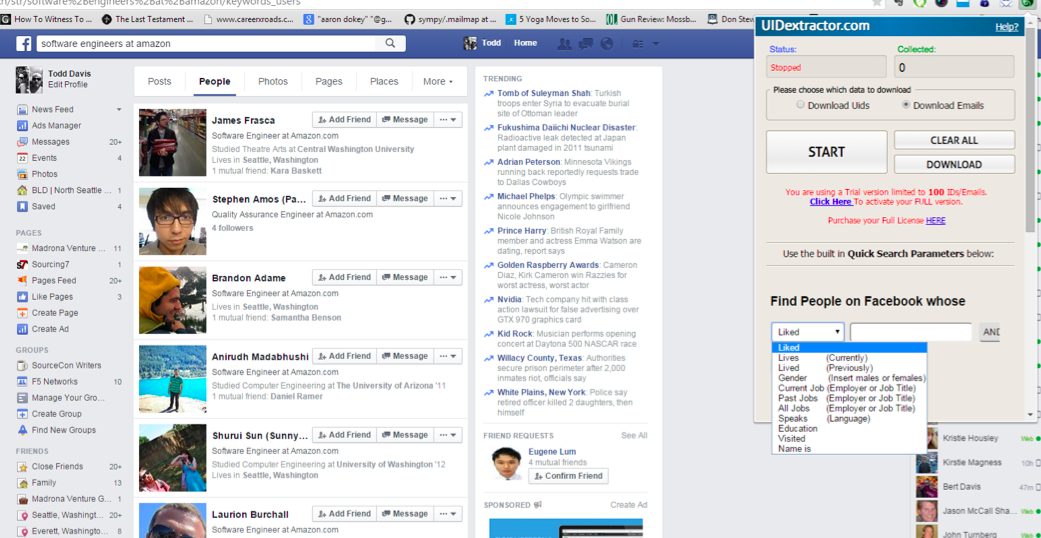The image size is (1041, 538).
Task: Switch to the Pages tab
Action: [x=329, y=82]
